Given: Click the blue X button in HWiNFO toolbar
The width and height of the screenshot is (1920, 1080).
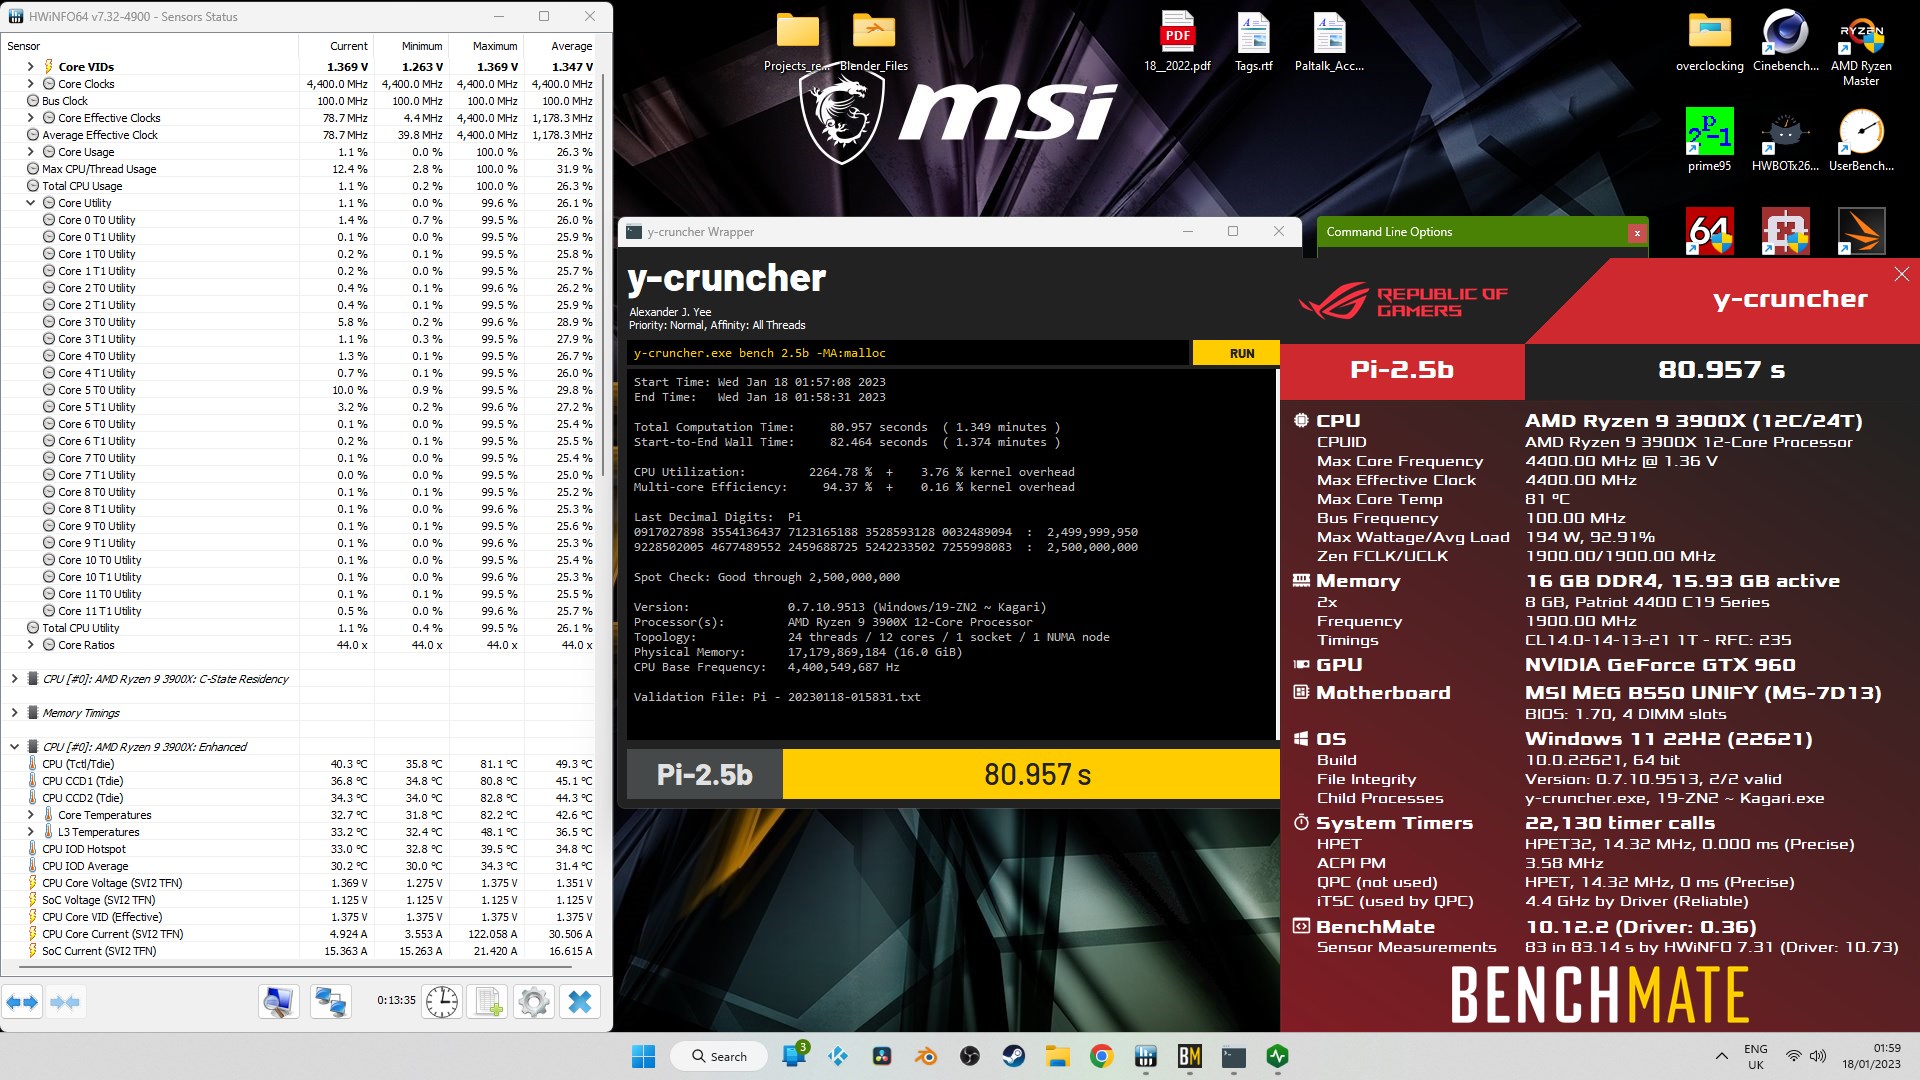Looking at the screenshot, I should [x=580, y=1002].
